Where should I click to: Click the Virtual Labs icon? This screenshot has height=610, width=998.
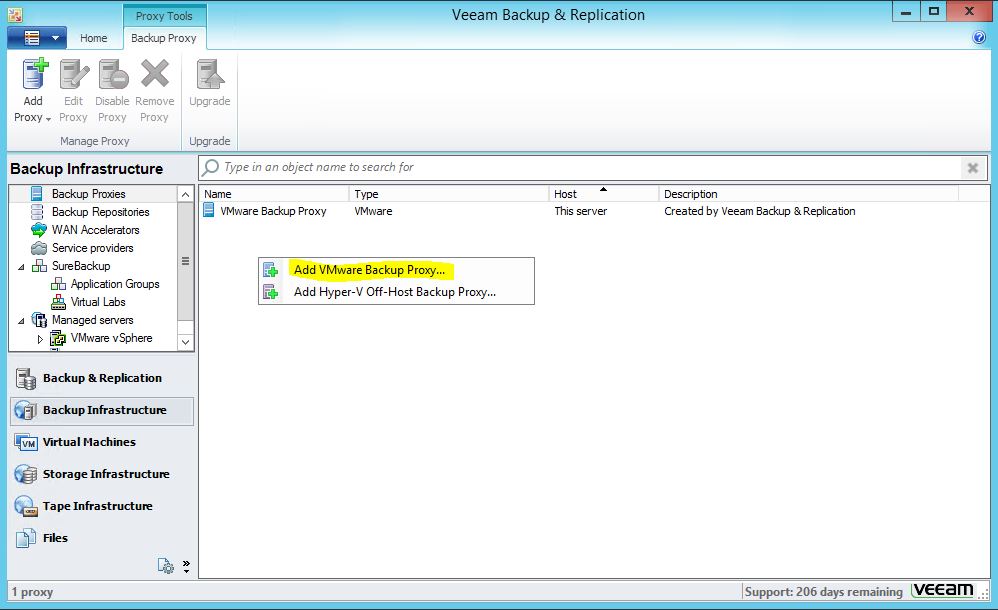[58, 302]
